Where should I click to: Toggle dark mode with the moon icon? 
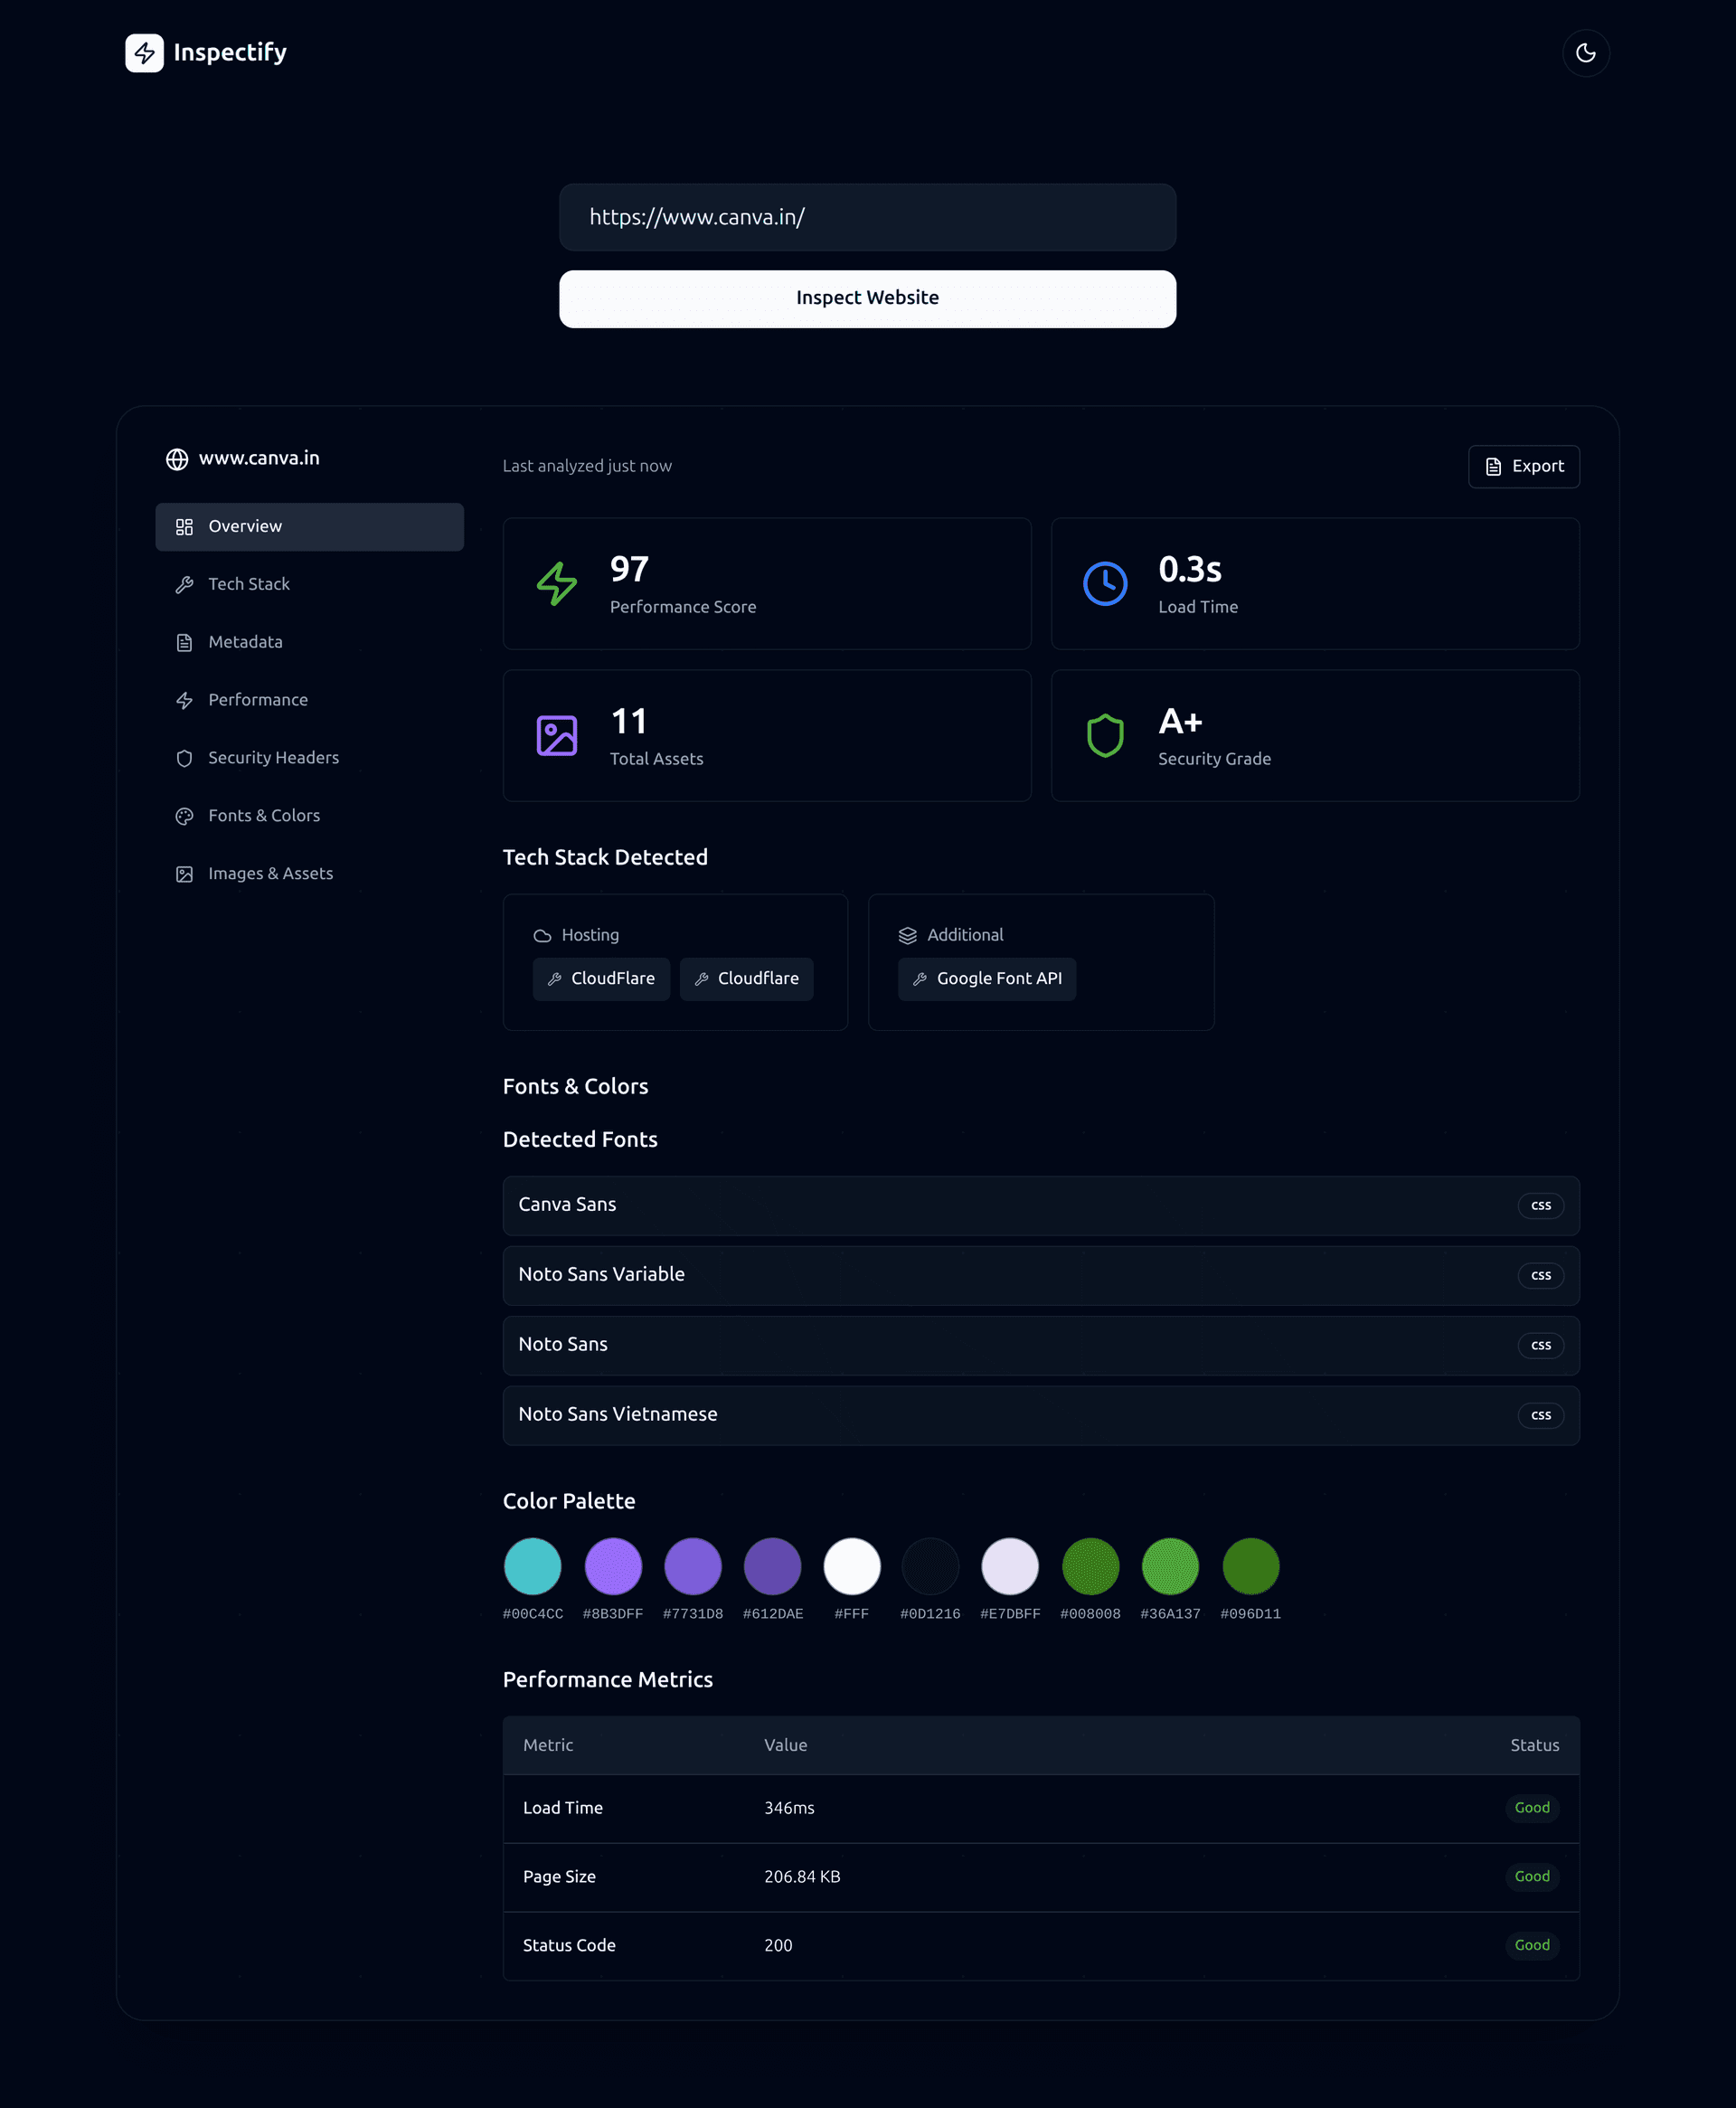pos(1585,53)
